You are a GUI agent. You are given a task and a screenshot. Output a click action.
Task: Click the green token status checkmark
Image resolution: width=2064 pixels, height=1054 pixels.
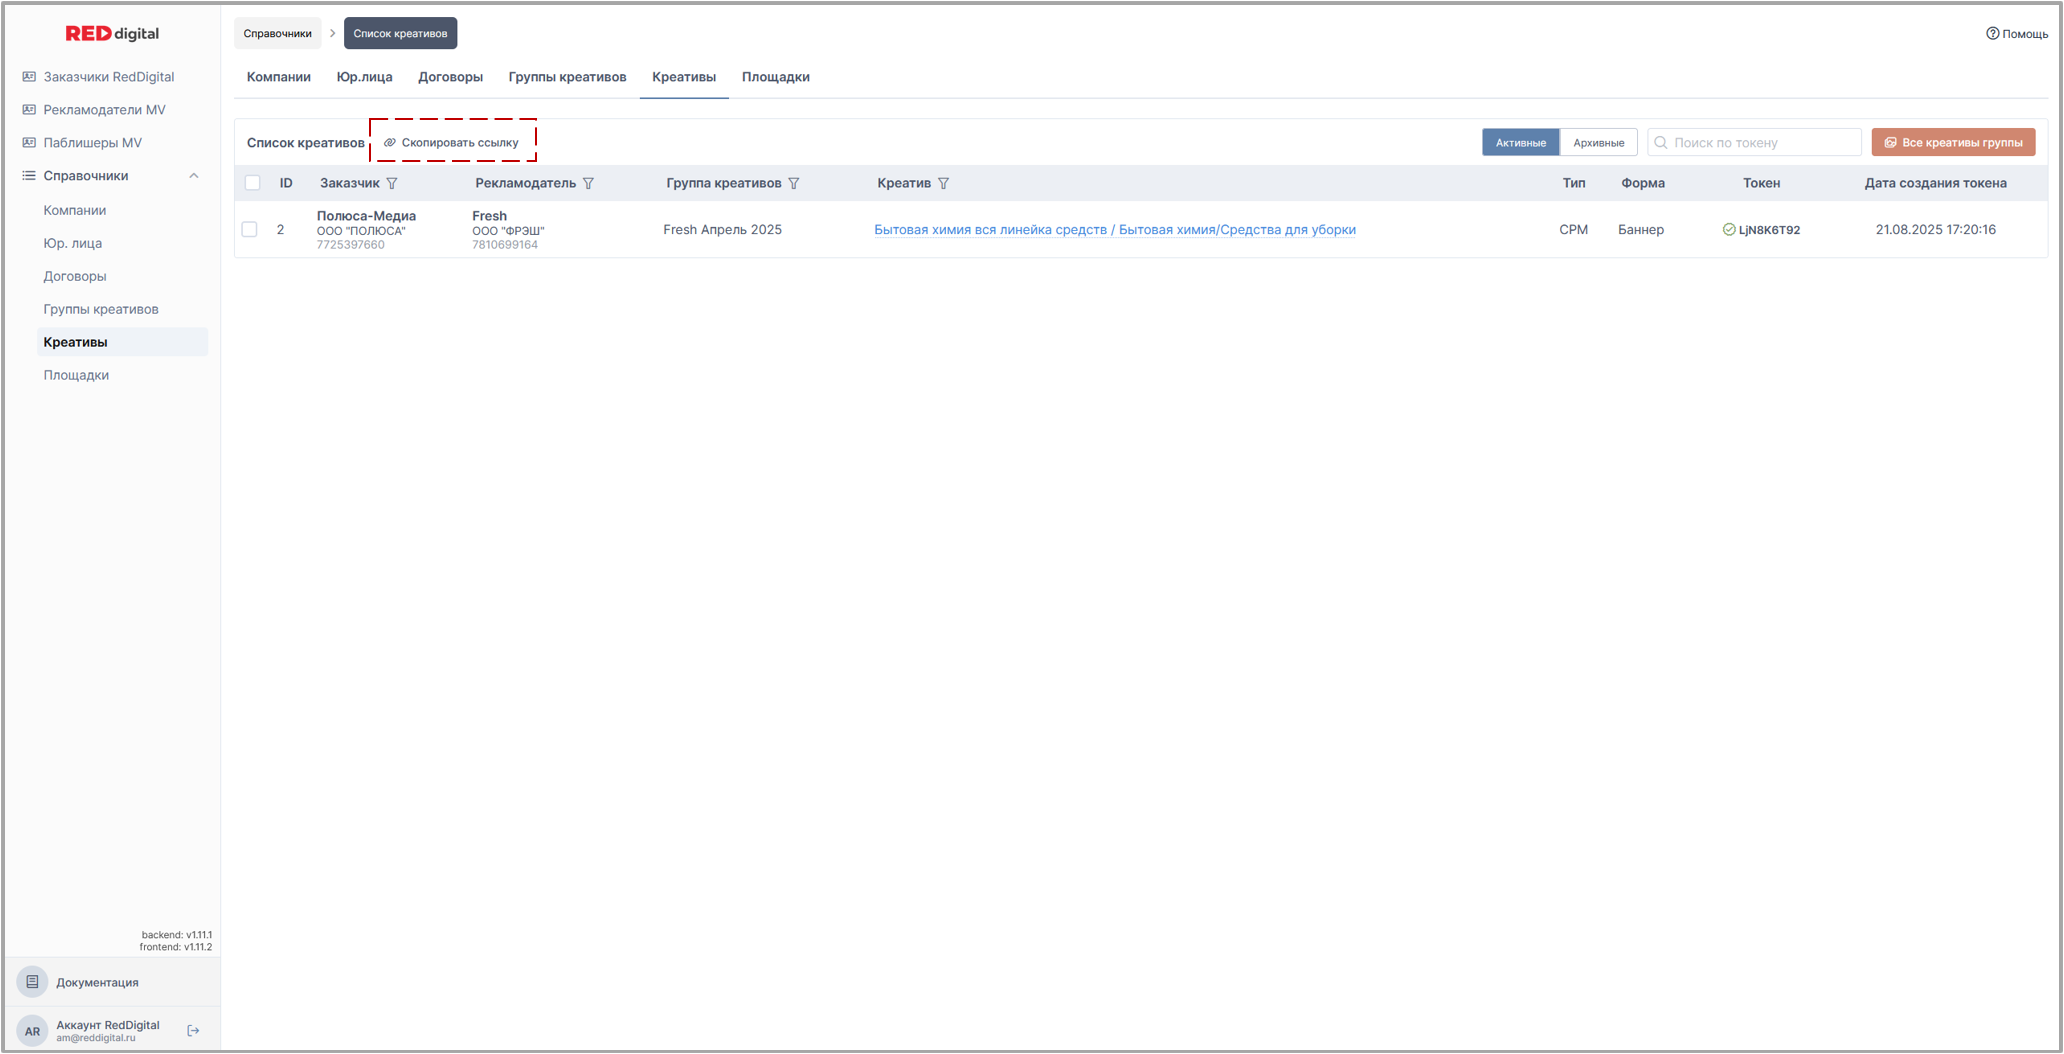[1729, 230]
